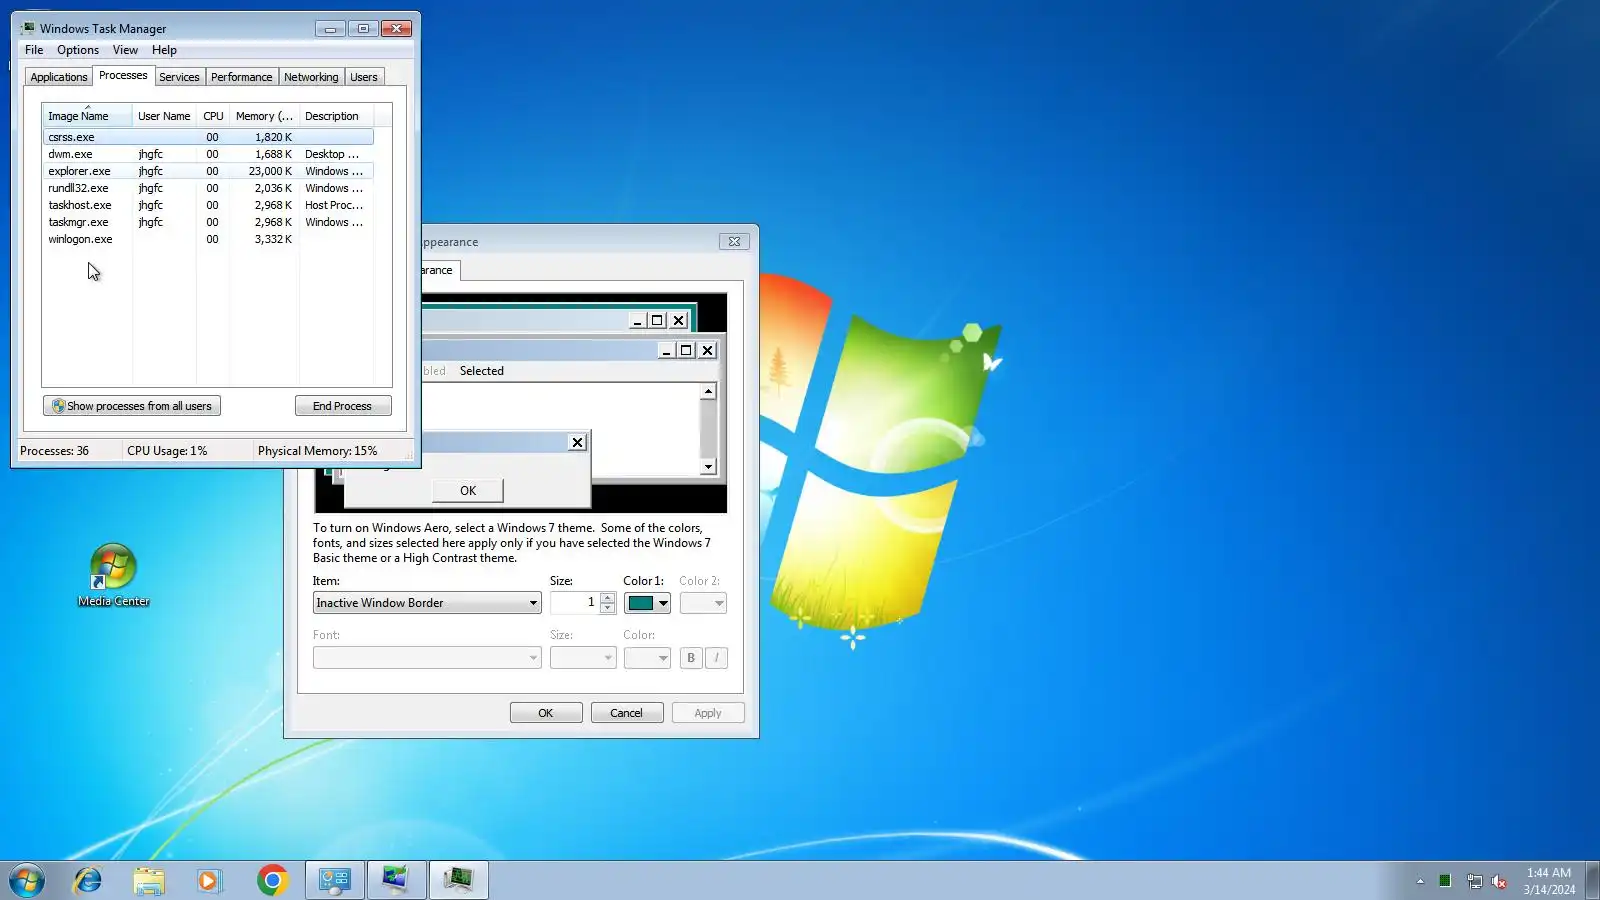Launch Internet Explorer from taskbar
The height and width of the screenshot is (900, 1600).
(x=88, y=880)
